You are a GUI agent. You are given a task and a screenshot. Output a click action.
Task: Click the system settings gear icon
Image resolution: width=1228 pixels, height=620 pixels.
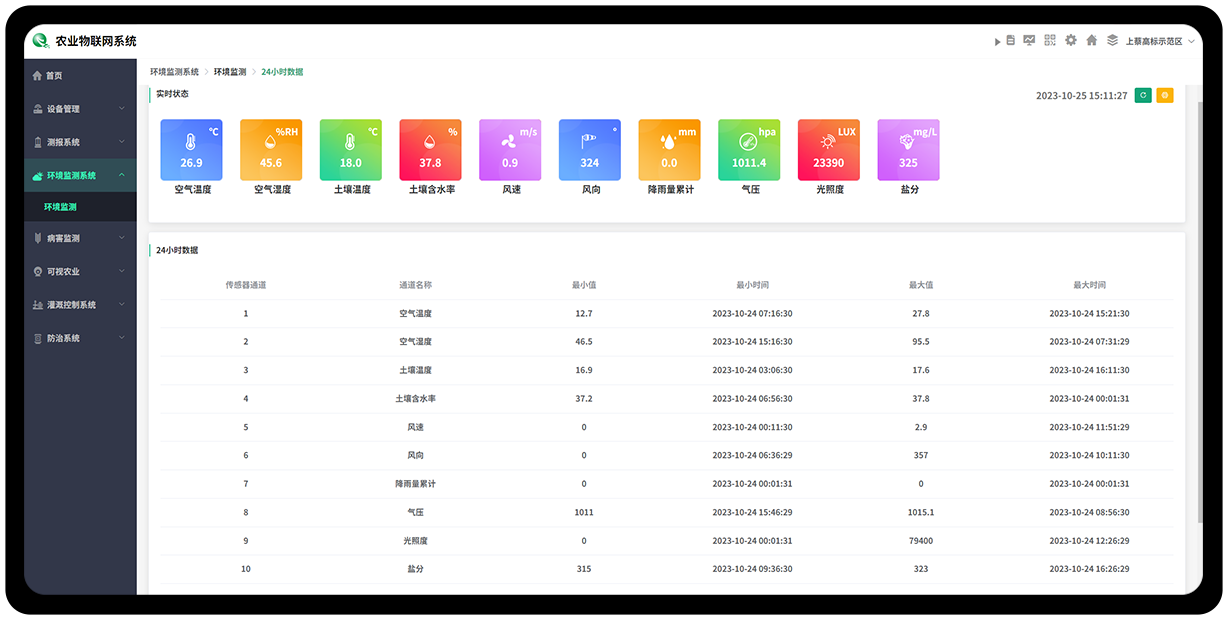1070,40
